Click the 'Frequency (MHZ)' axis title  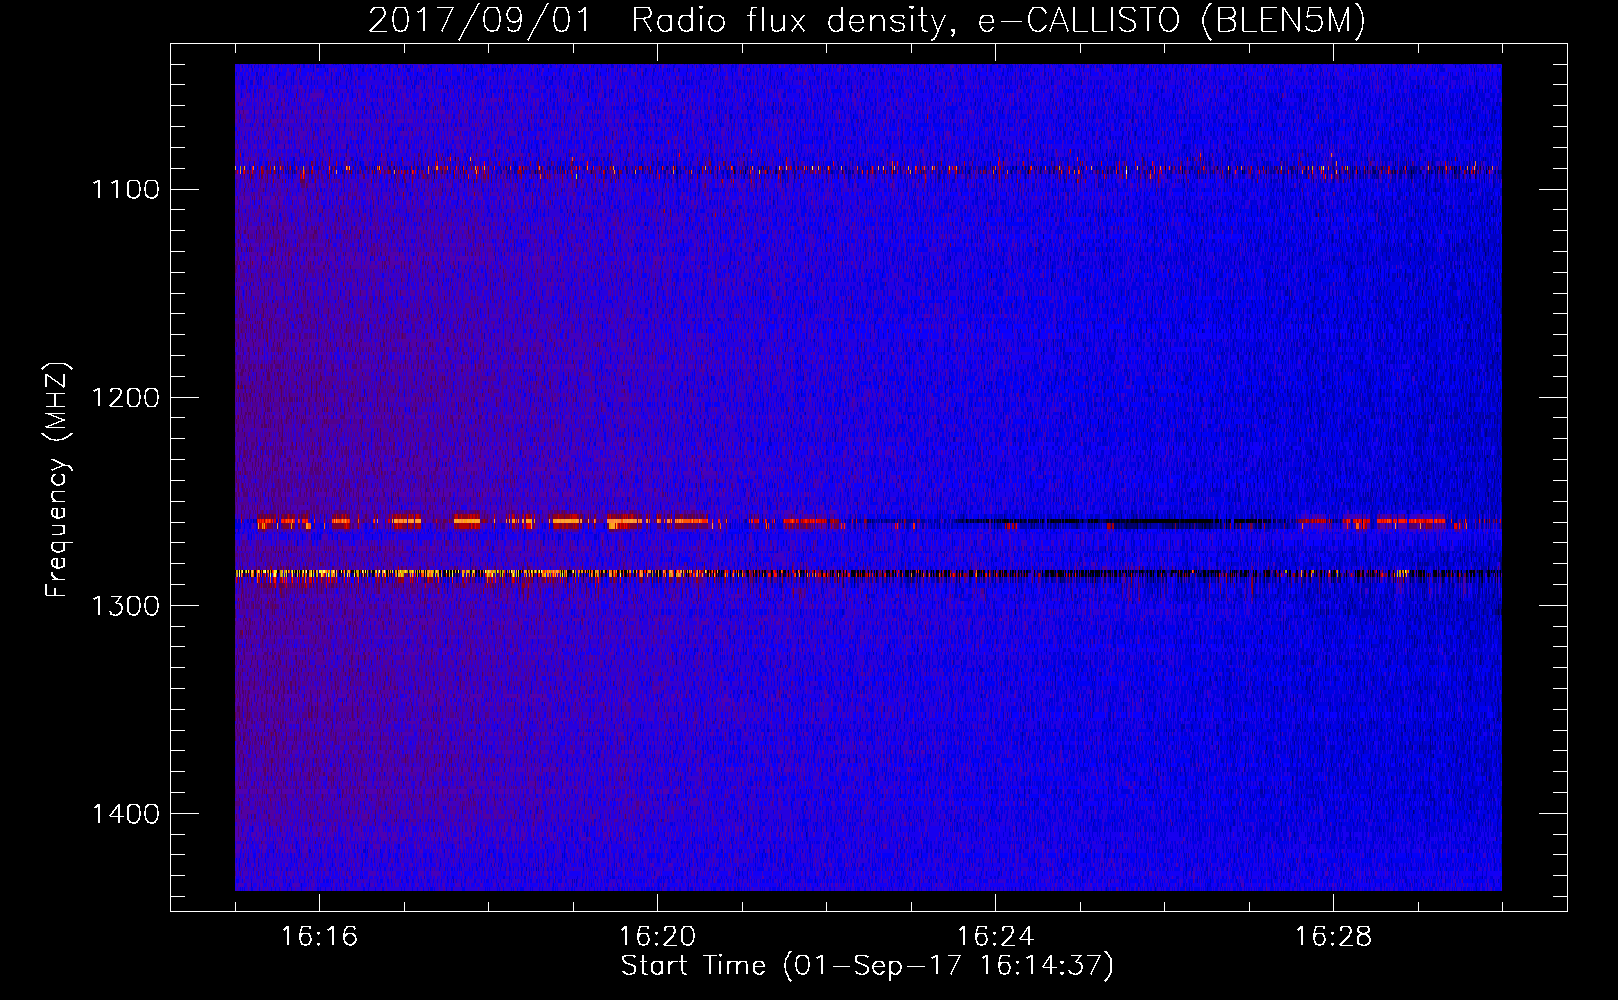(x=57, y=480)
